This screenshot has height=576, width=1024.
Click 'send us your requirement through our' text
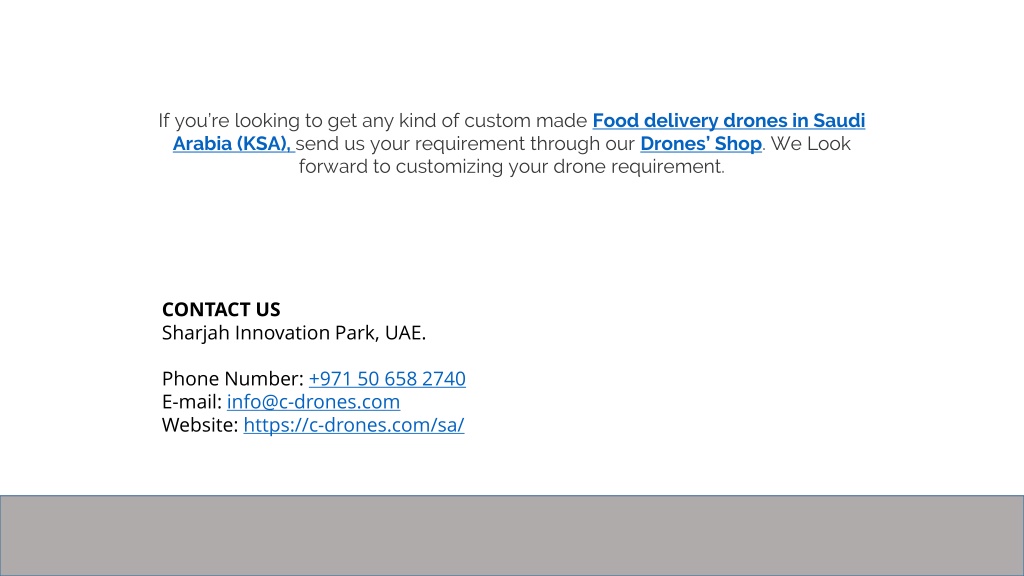pos(466,144)
